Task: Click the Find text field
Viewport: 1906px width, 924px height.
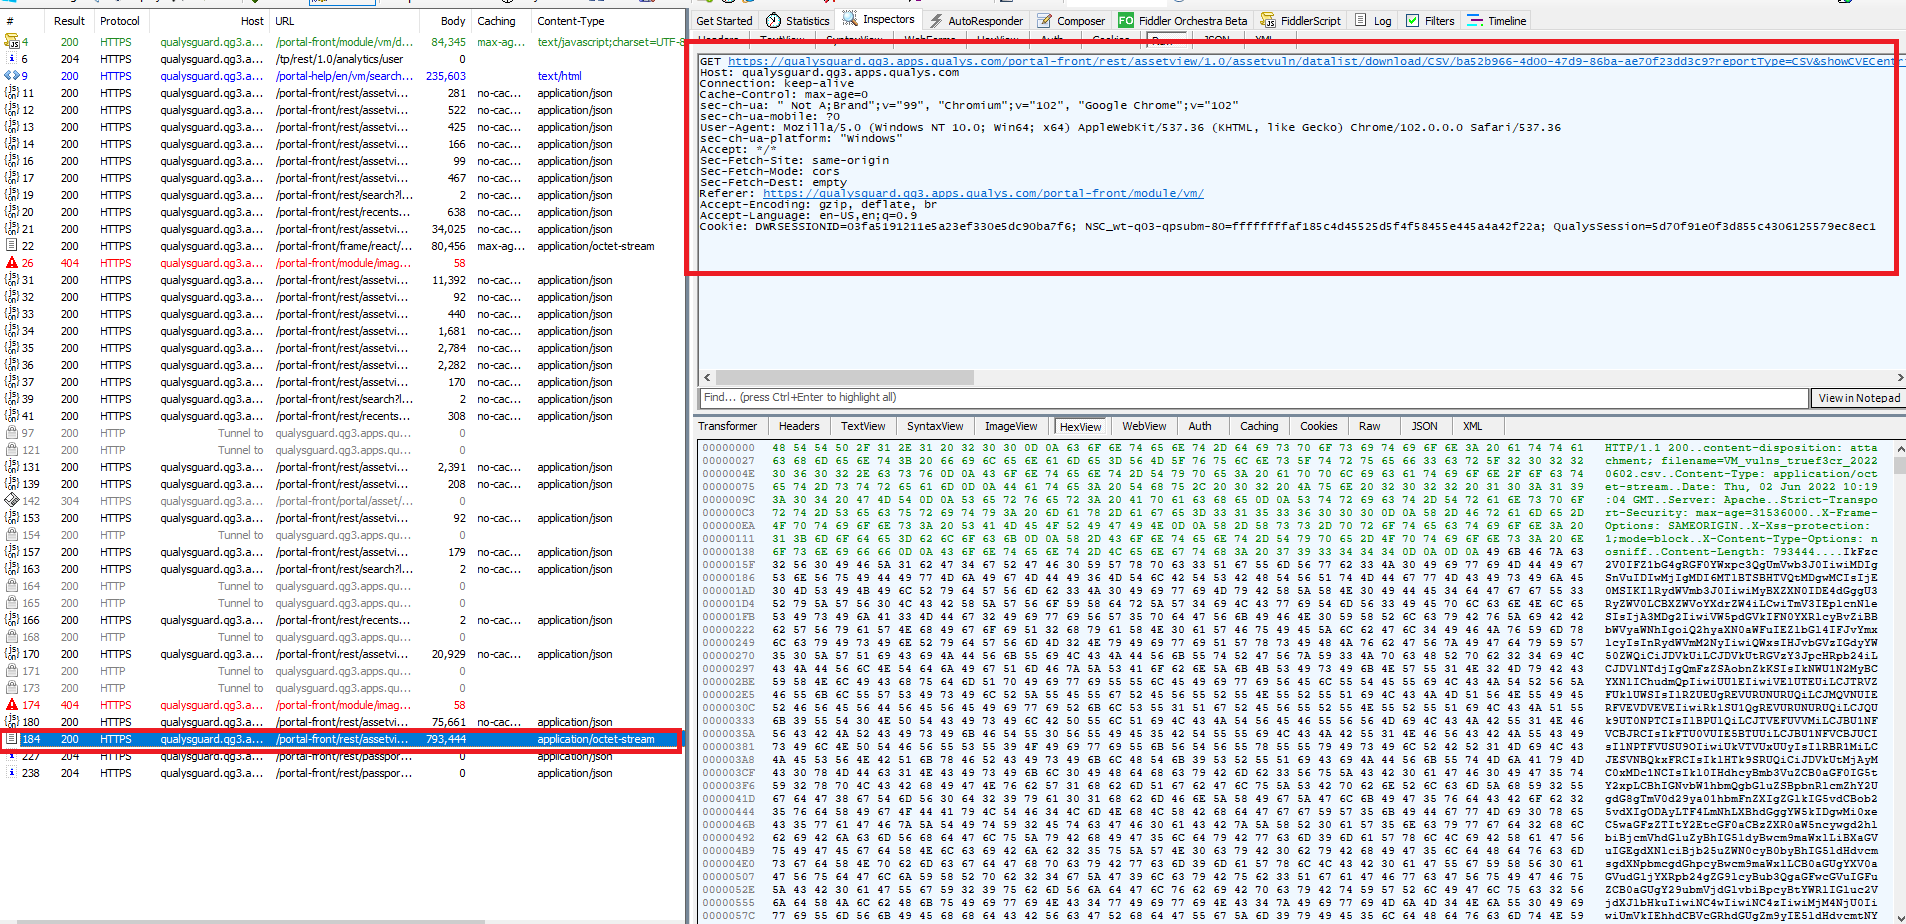Action: 1253,398
